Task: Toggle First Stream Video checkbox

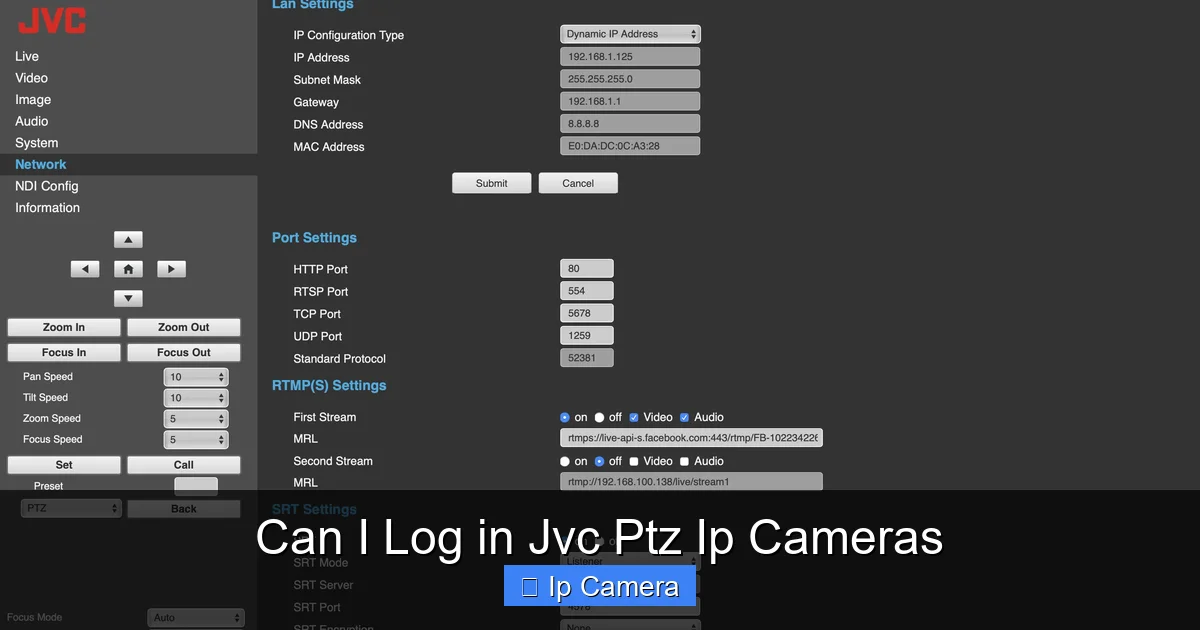Action: click(634, 417)
